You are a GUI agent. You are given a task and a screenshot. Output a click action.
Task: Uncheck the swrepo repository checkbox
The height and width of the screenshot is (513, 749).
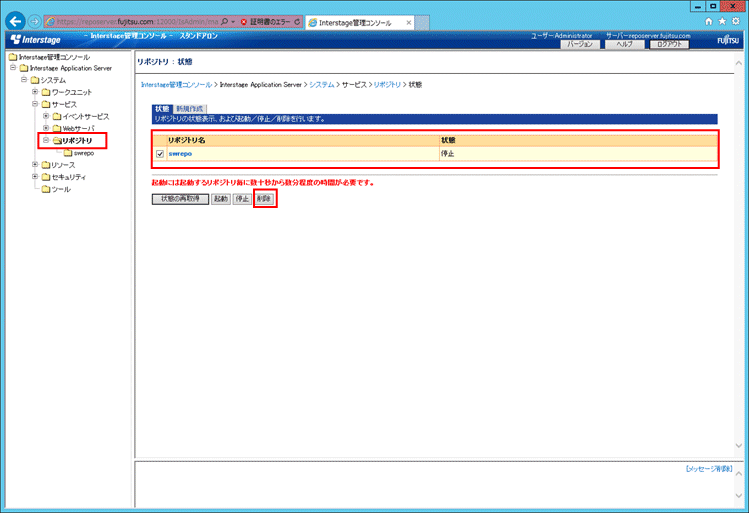pos(160,154)
